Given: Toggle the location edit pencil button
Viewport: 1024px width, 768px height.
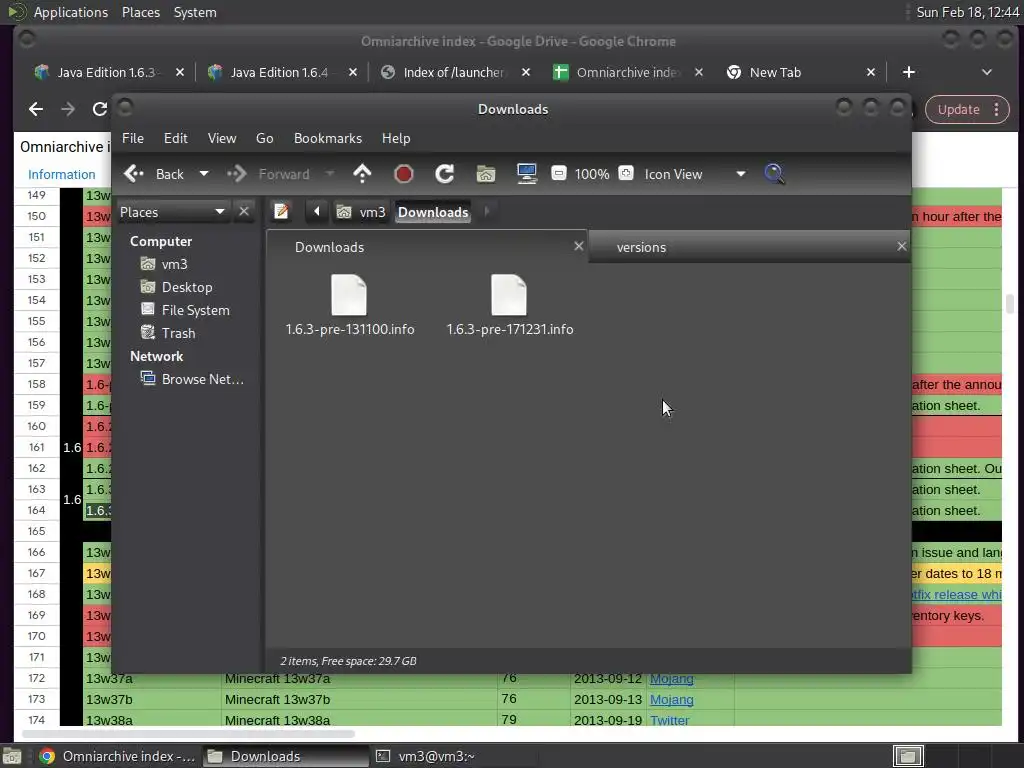Looking at the screenshot, I should 281,212.
